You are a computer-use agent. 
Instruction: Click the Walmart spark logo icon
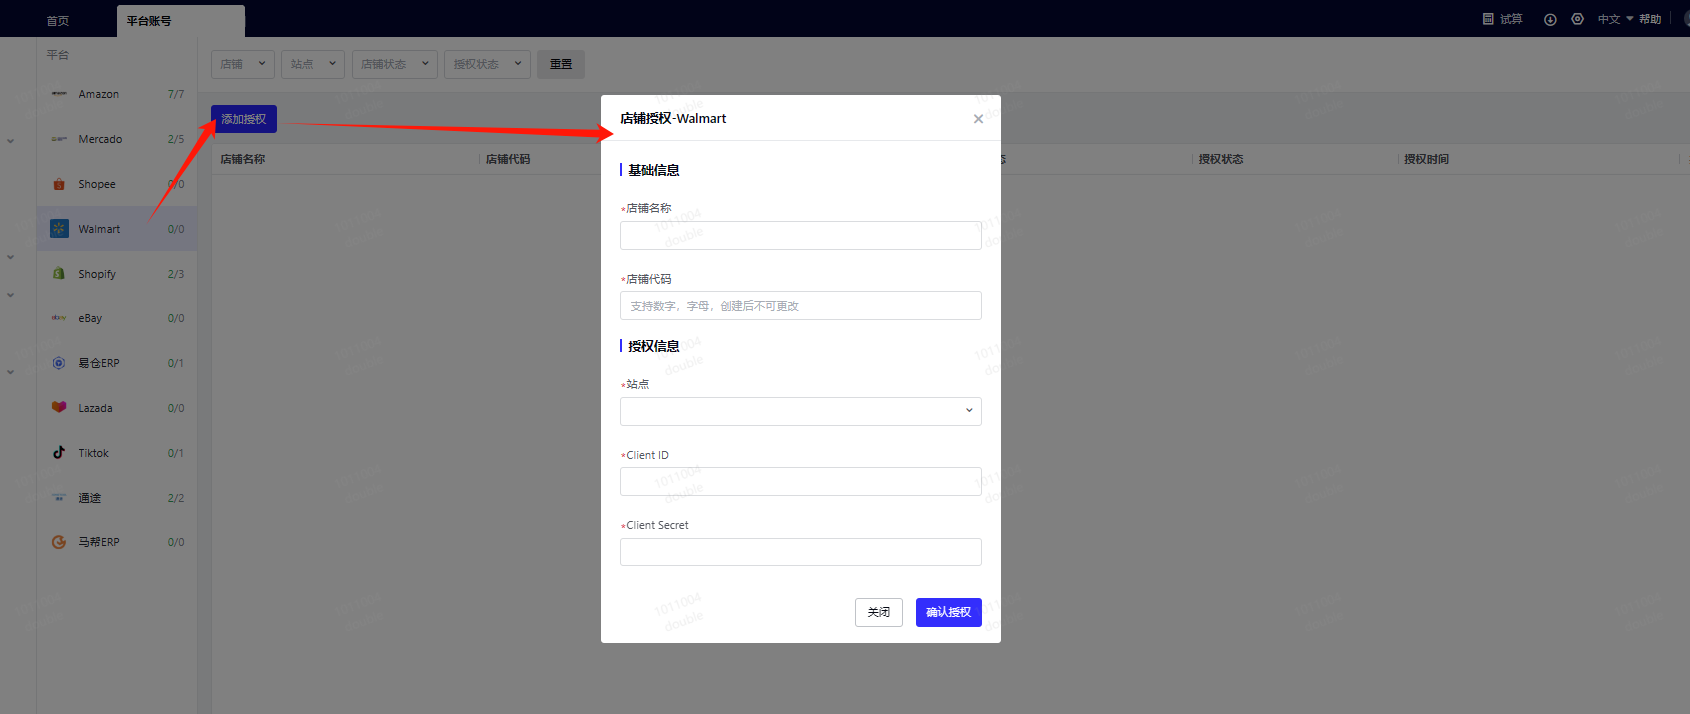59,229
